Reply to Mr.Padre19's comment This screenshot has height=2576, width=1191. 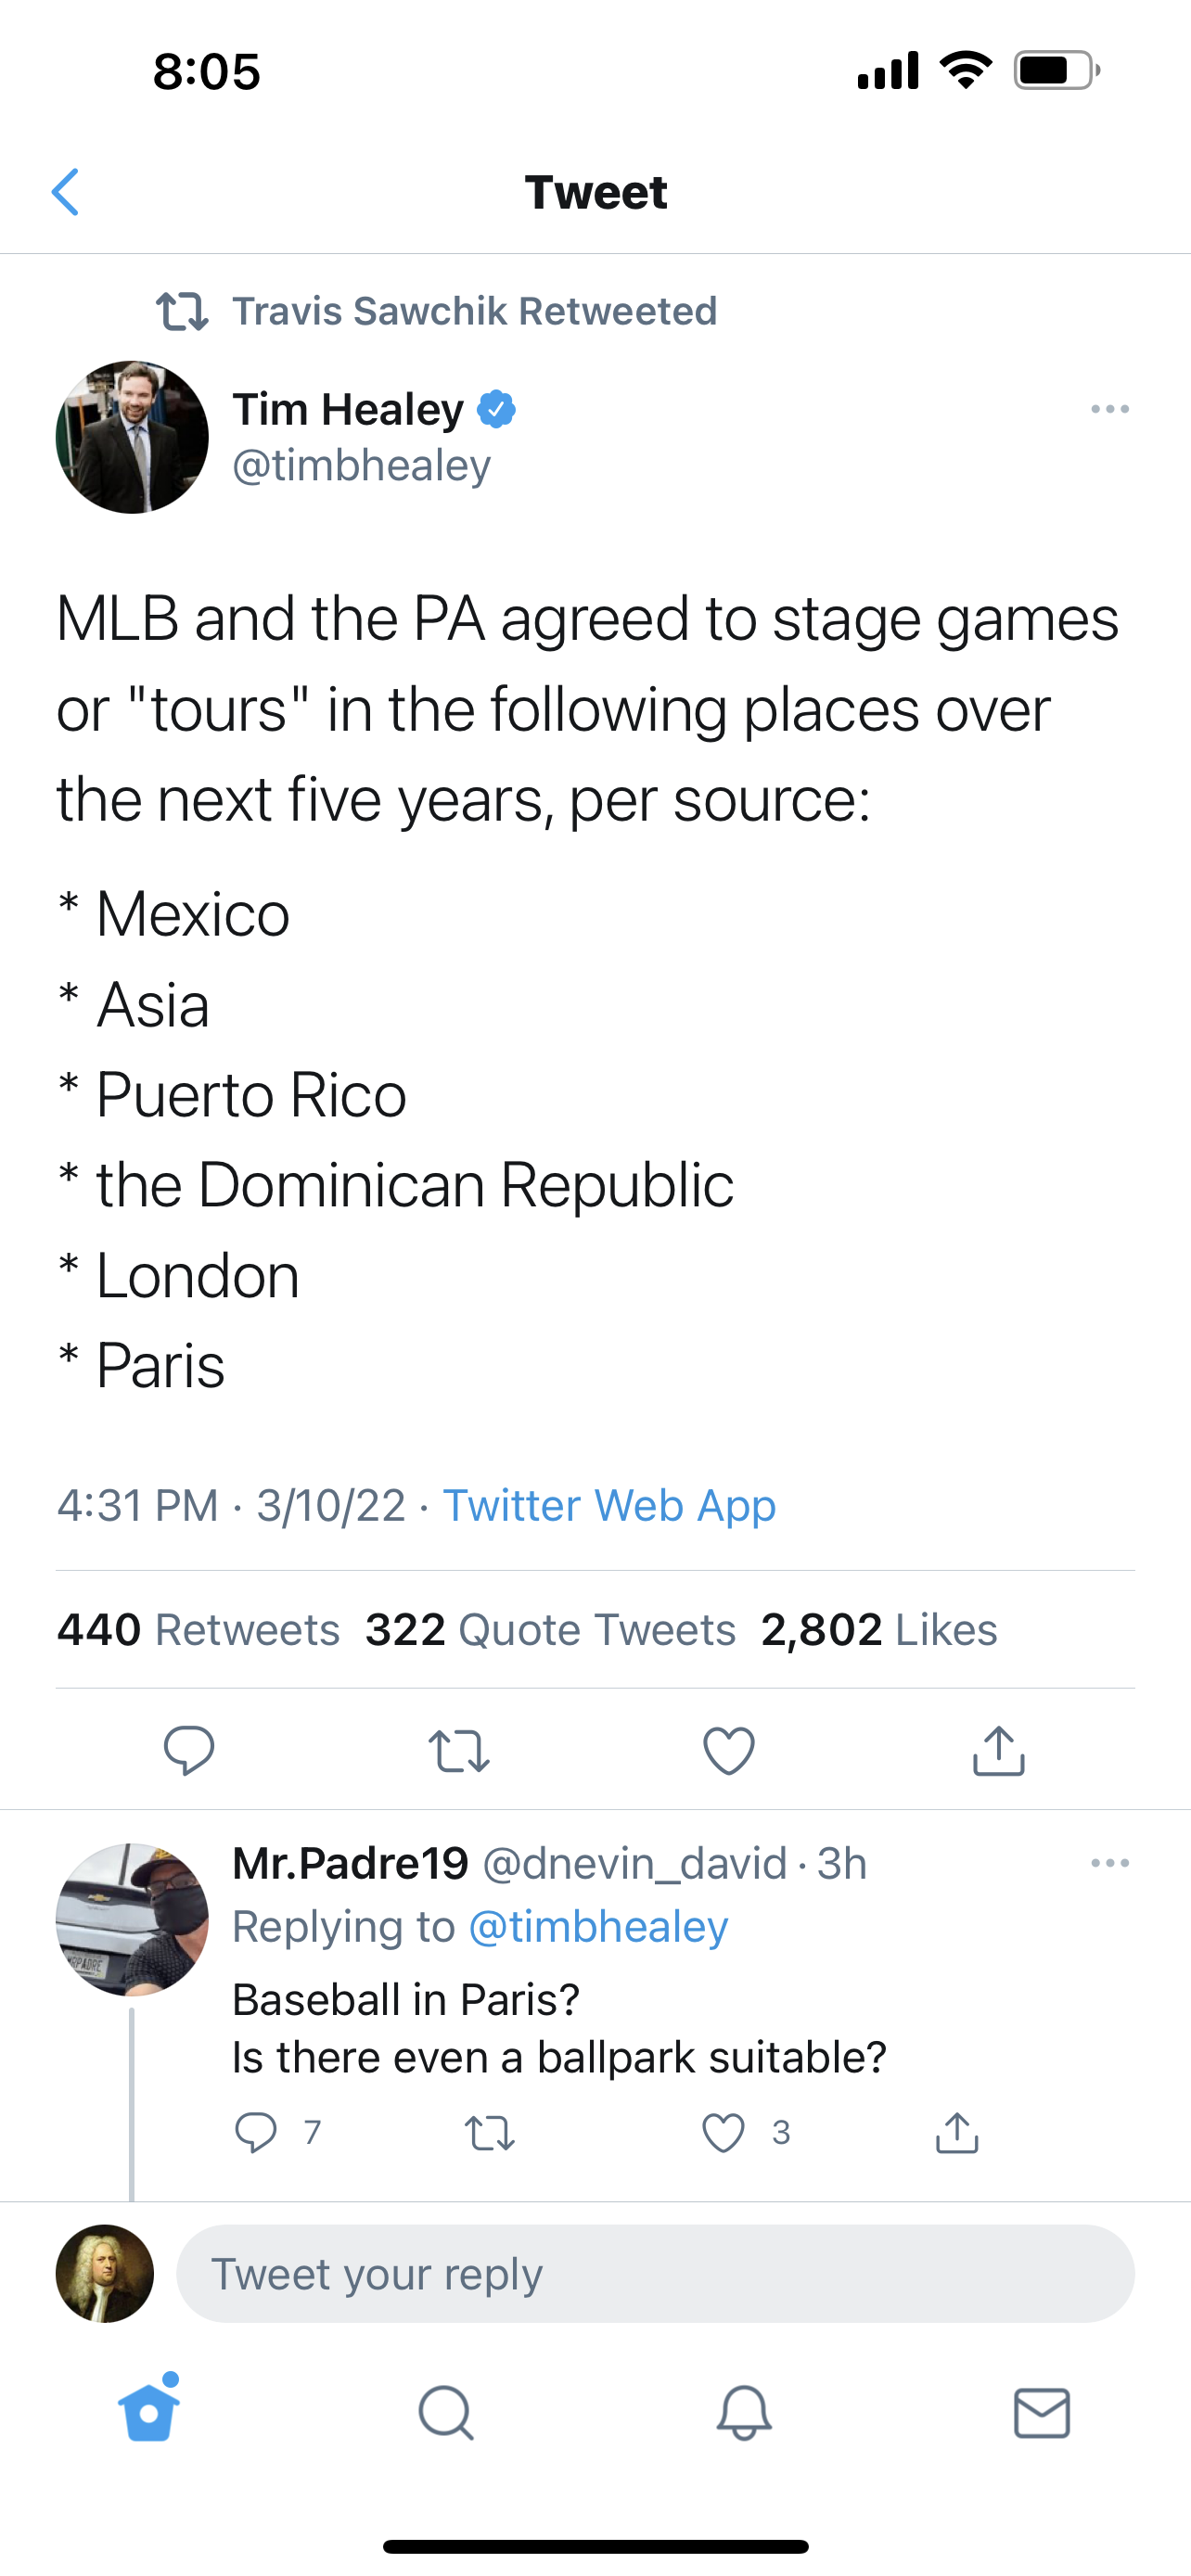click(256, 2133)
